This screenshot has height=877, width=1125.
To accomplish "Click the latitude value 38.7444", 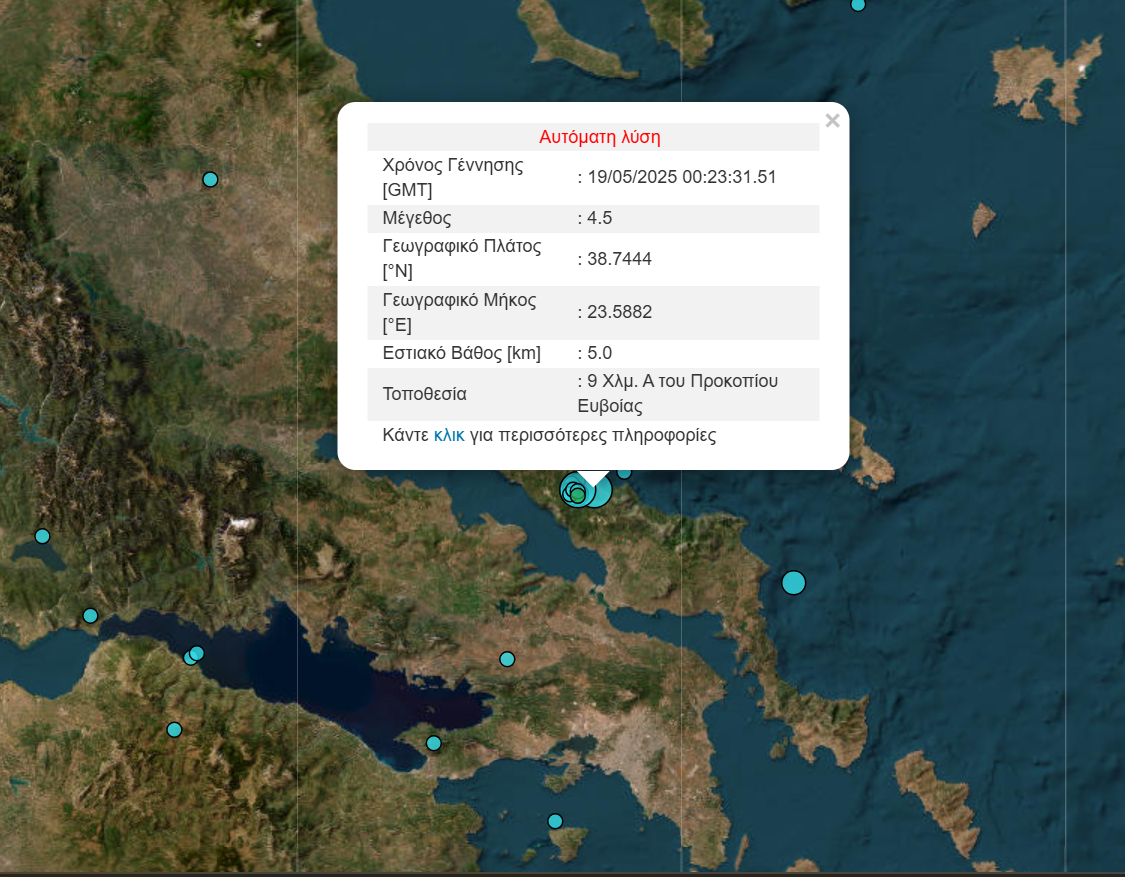I will click(x=619, y=259).
